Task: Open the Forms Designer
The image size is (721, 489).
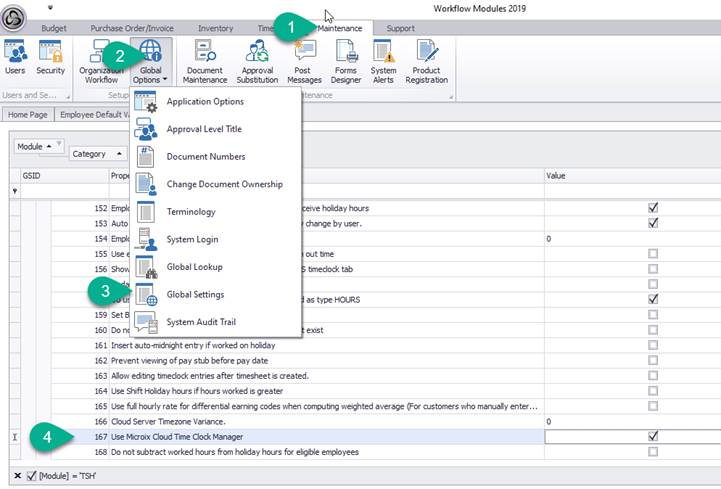Action: coord(345,62)
